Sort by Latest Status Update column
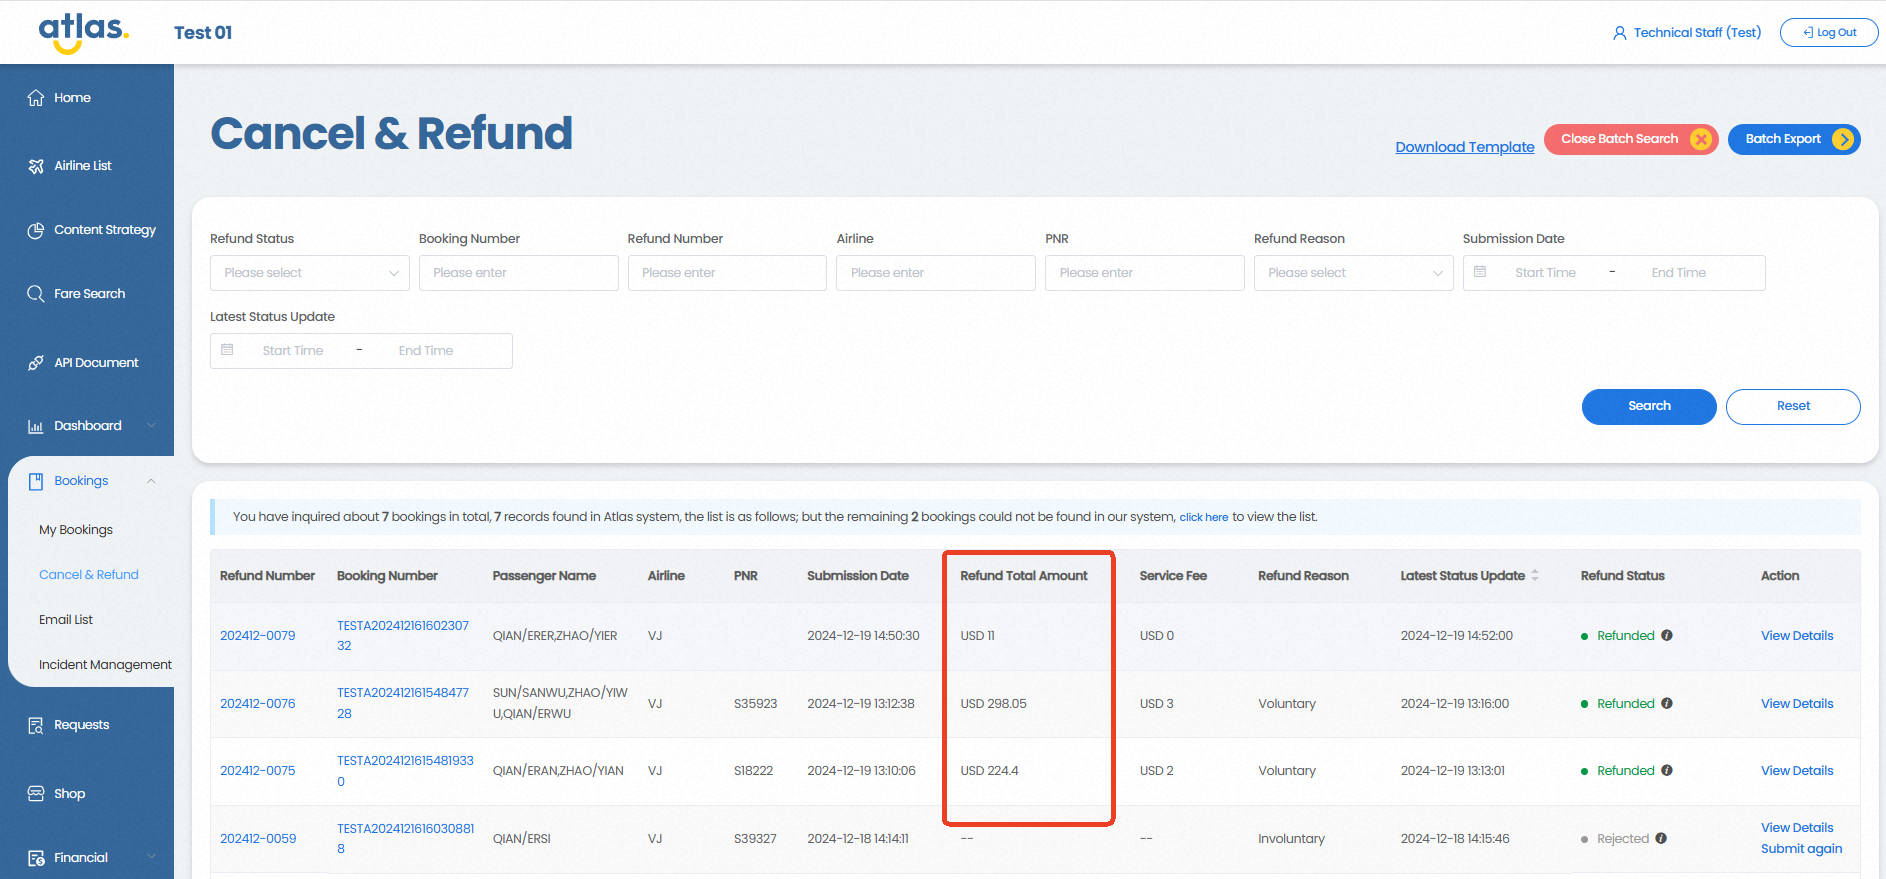The height and width of the screenshot is (879, 1886). pos(1535,576)
